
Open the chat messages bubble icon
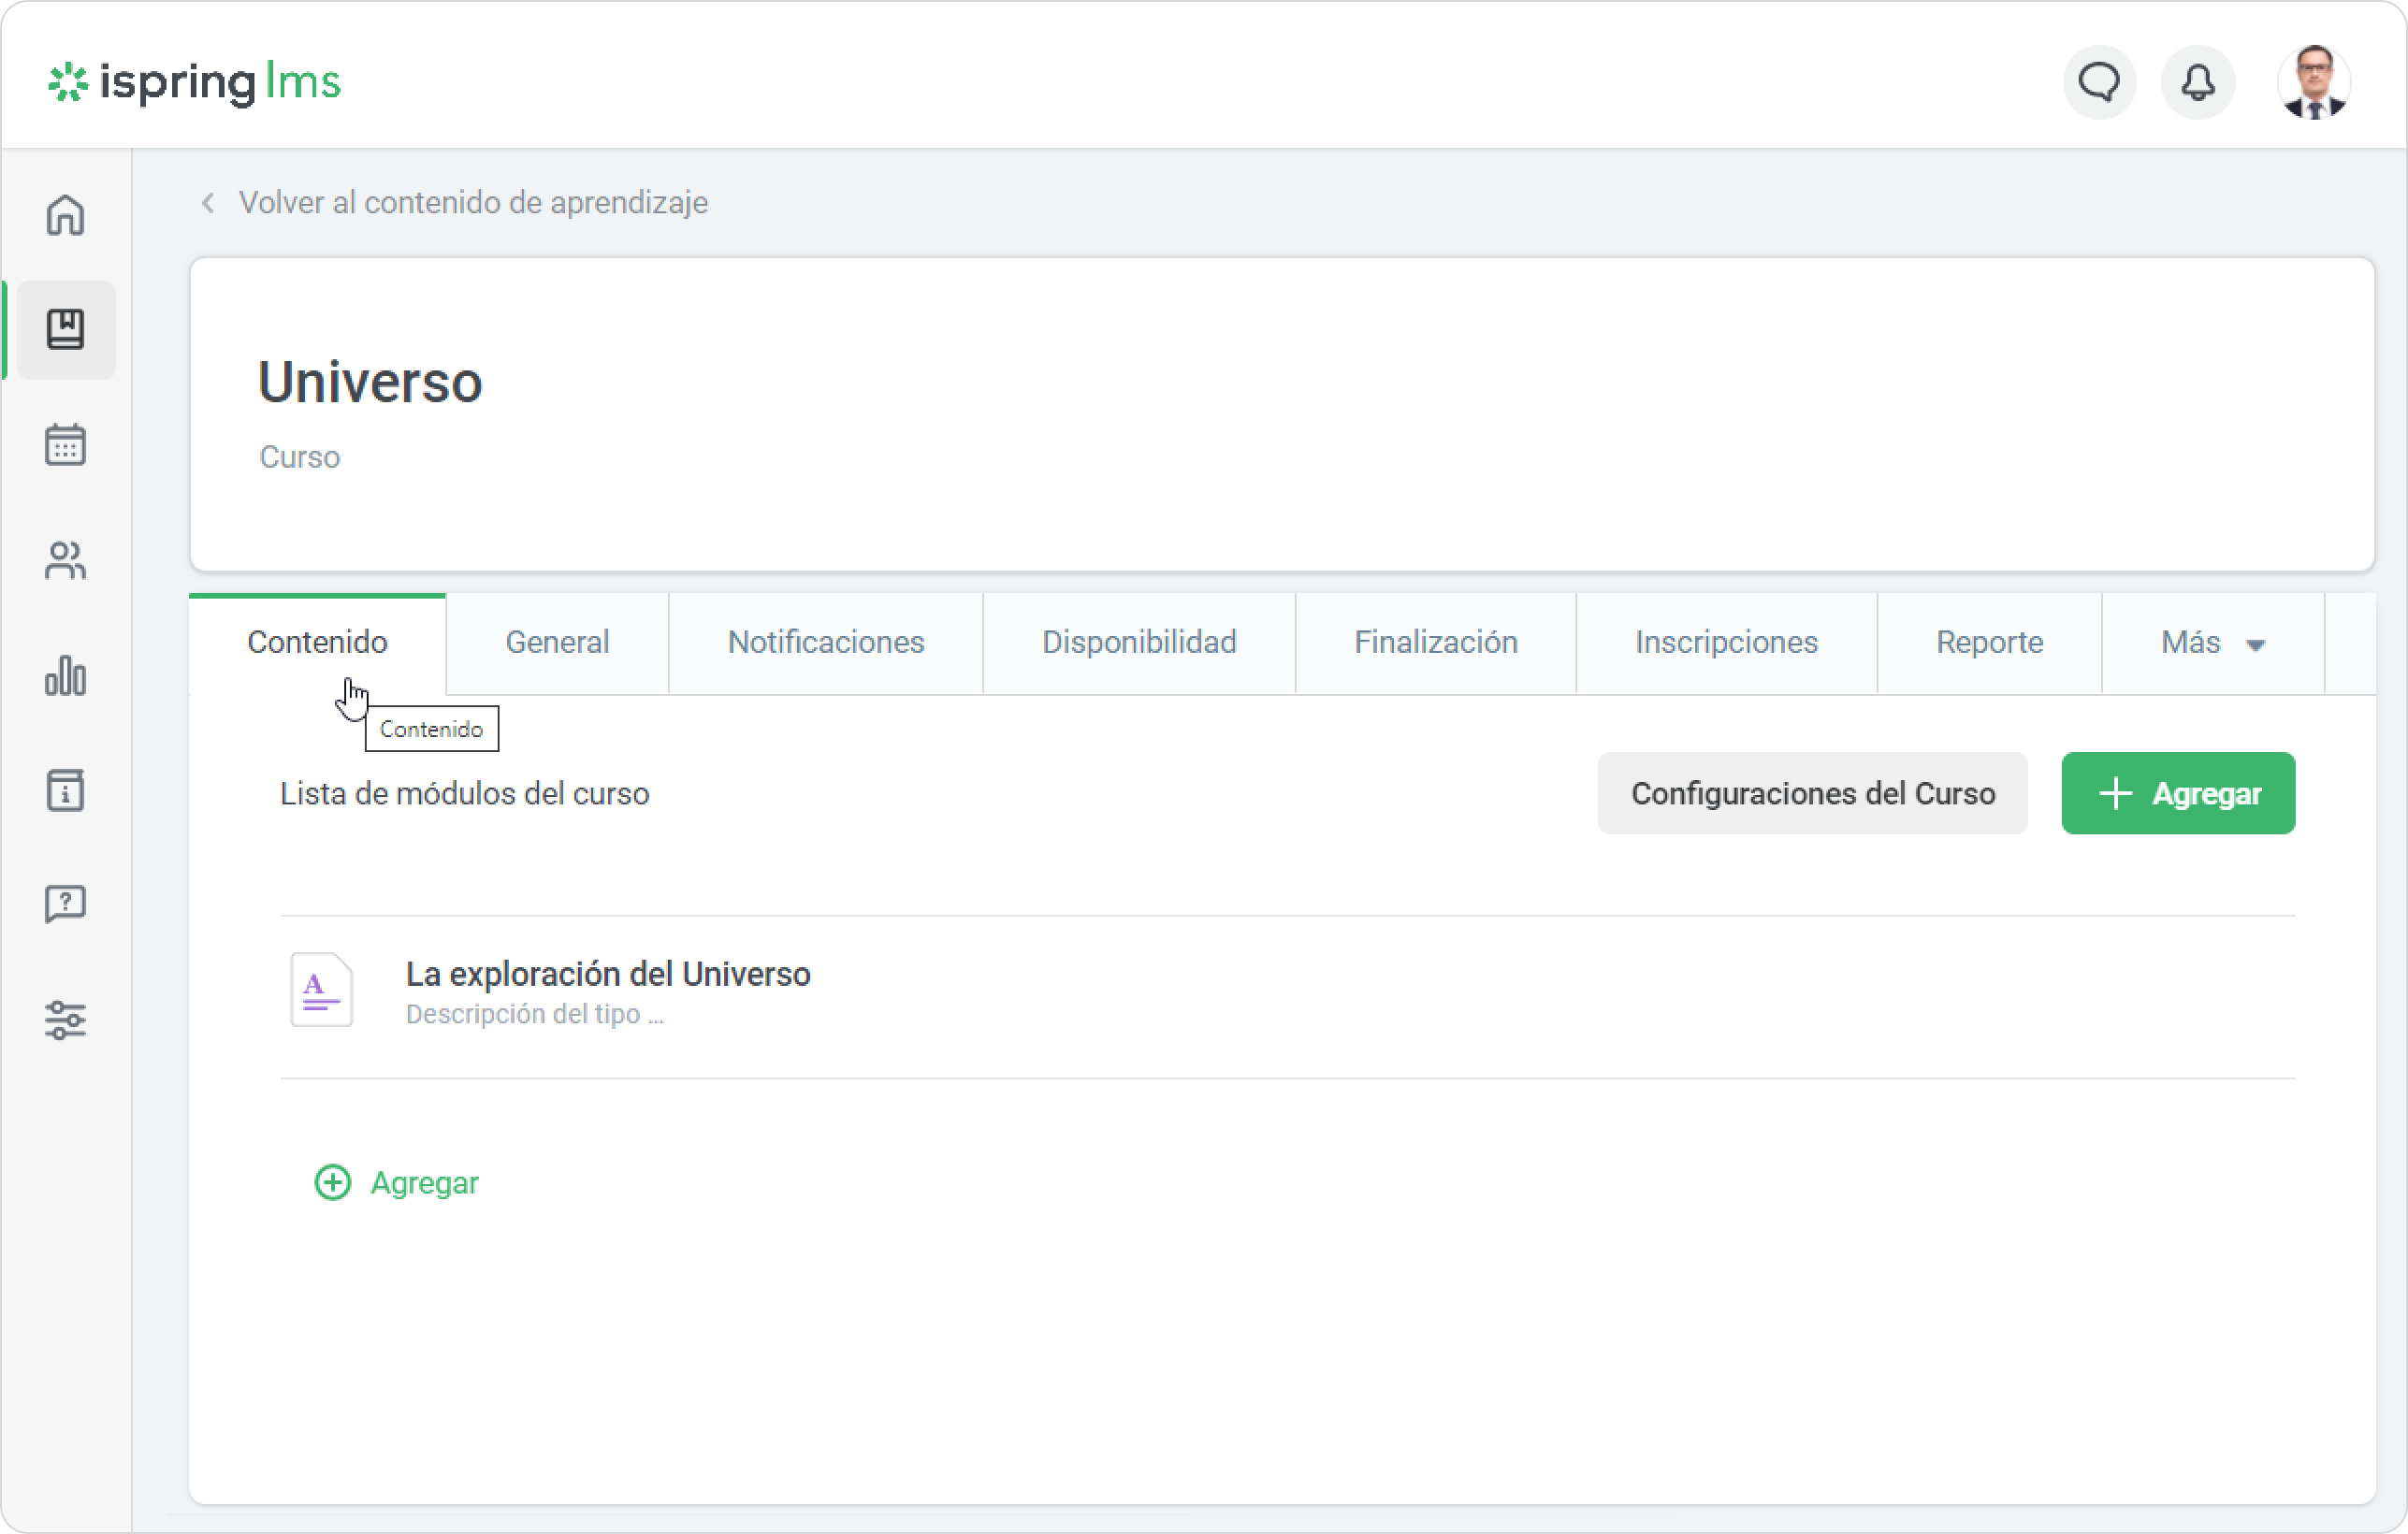pos(2099,82)
